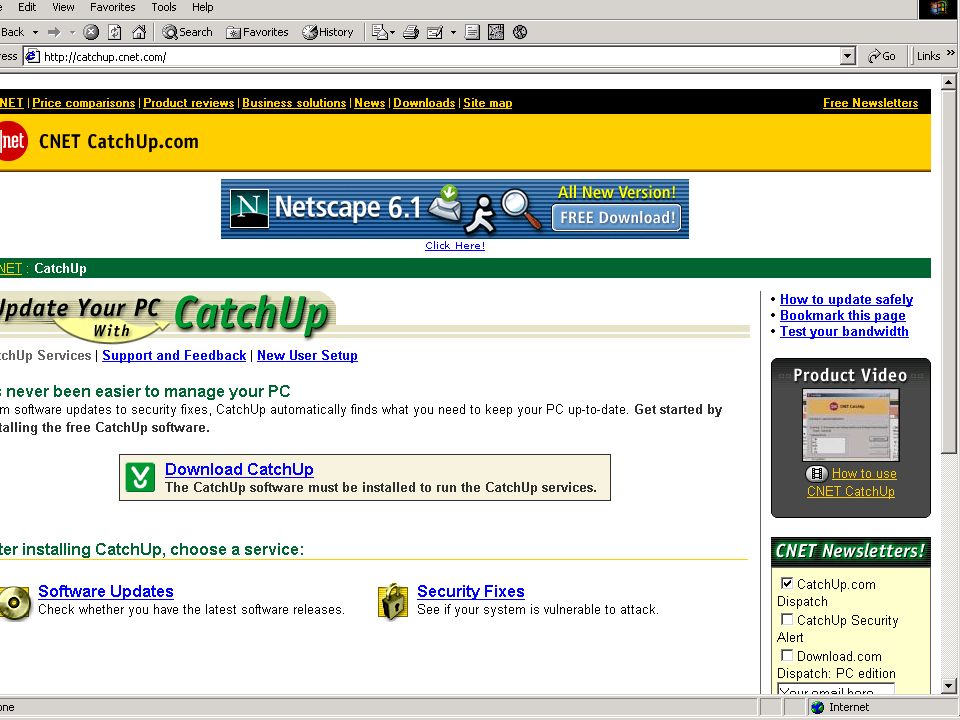960x720 pixels.
Task: Open the Business solutions link
Action: (294, 103)
